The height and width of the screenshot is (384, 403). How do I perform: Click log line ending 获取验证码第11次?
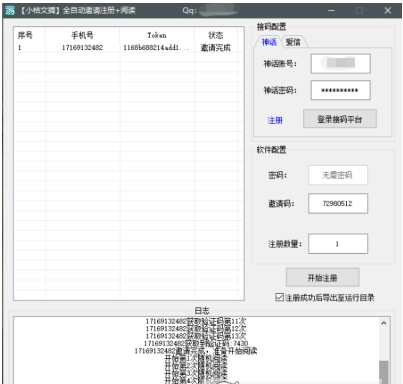pyautogui.click(x=196, y=321)
